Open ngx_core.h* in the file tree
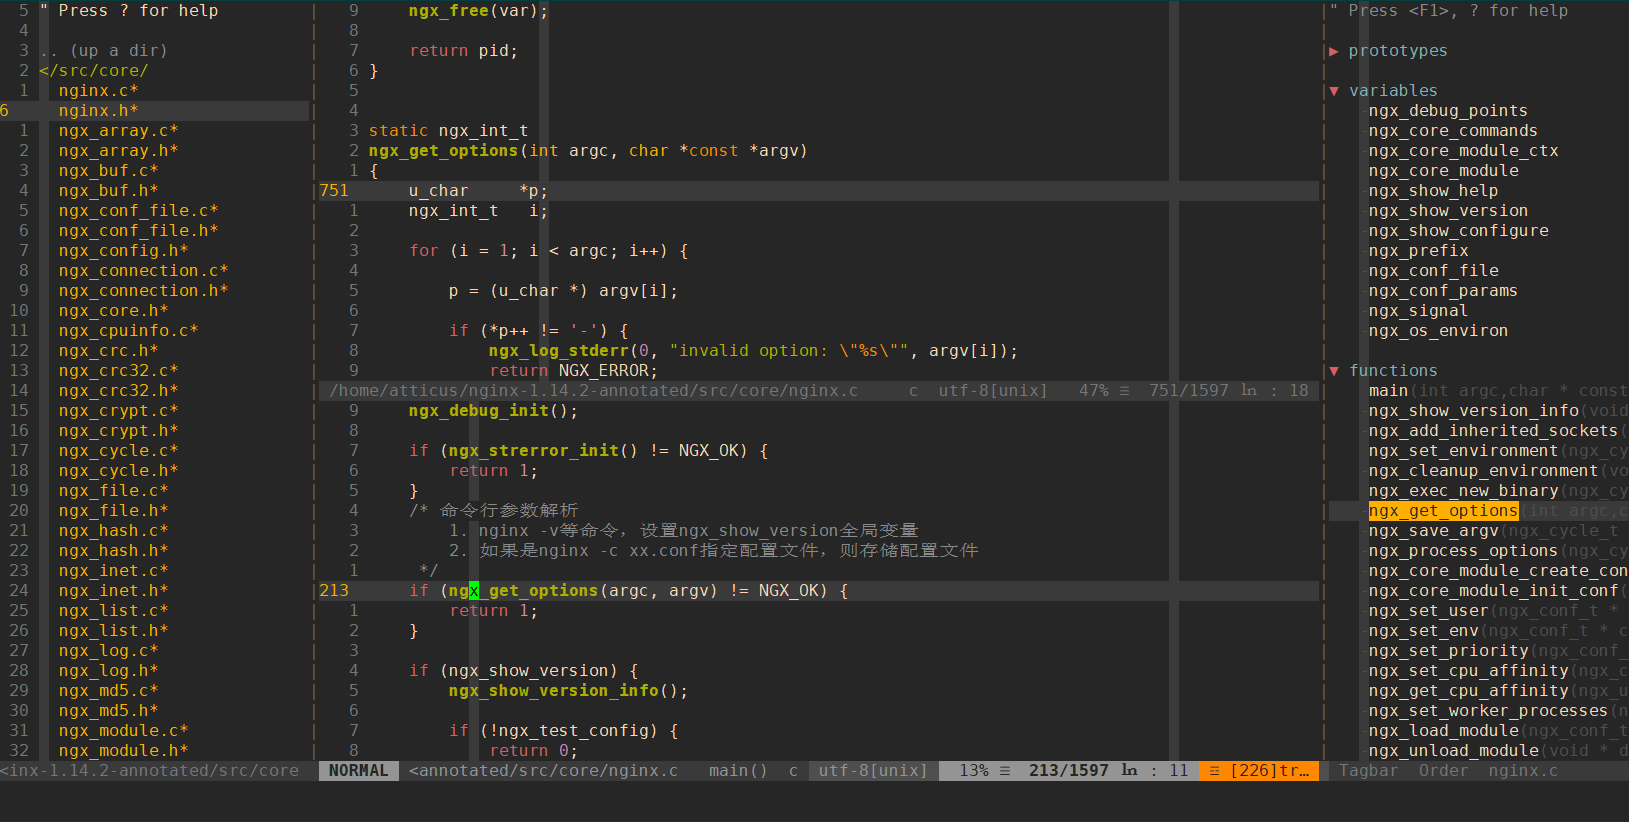The height and width of the screenshot is (822, 1629). (x=113, y=311)
